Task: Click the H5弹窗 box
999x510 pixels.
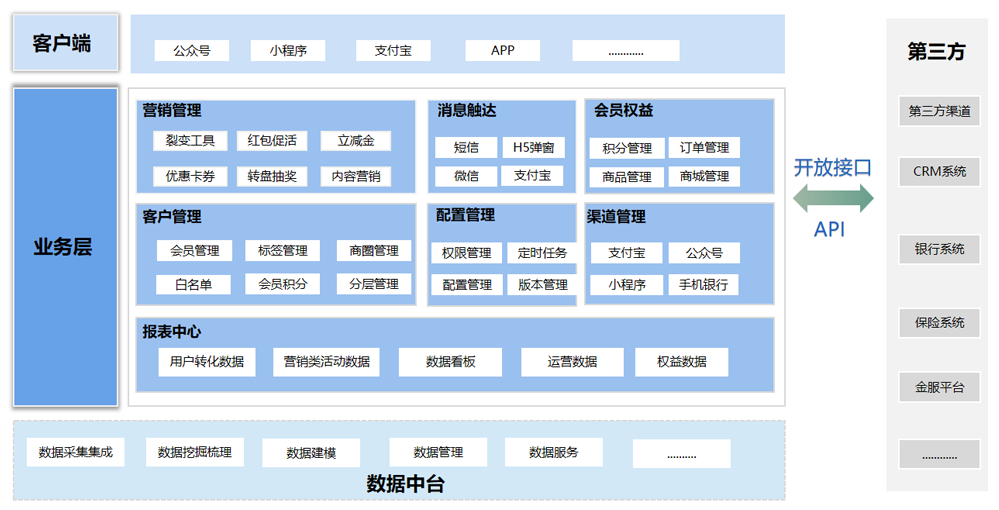Action: [533, 147]
